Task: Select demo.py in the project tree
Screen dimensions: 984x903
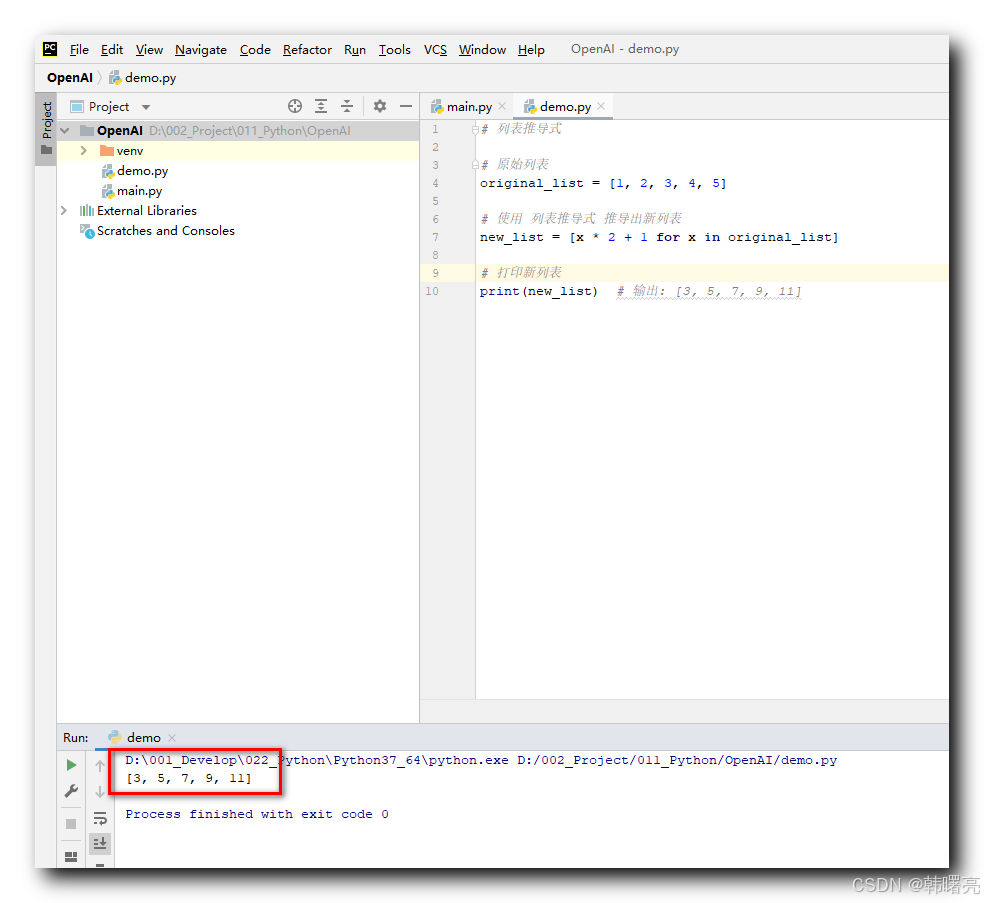Action: pyautogui.click(x=142, y=171)
